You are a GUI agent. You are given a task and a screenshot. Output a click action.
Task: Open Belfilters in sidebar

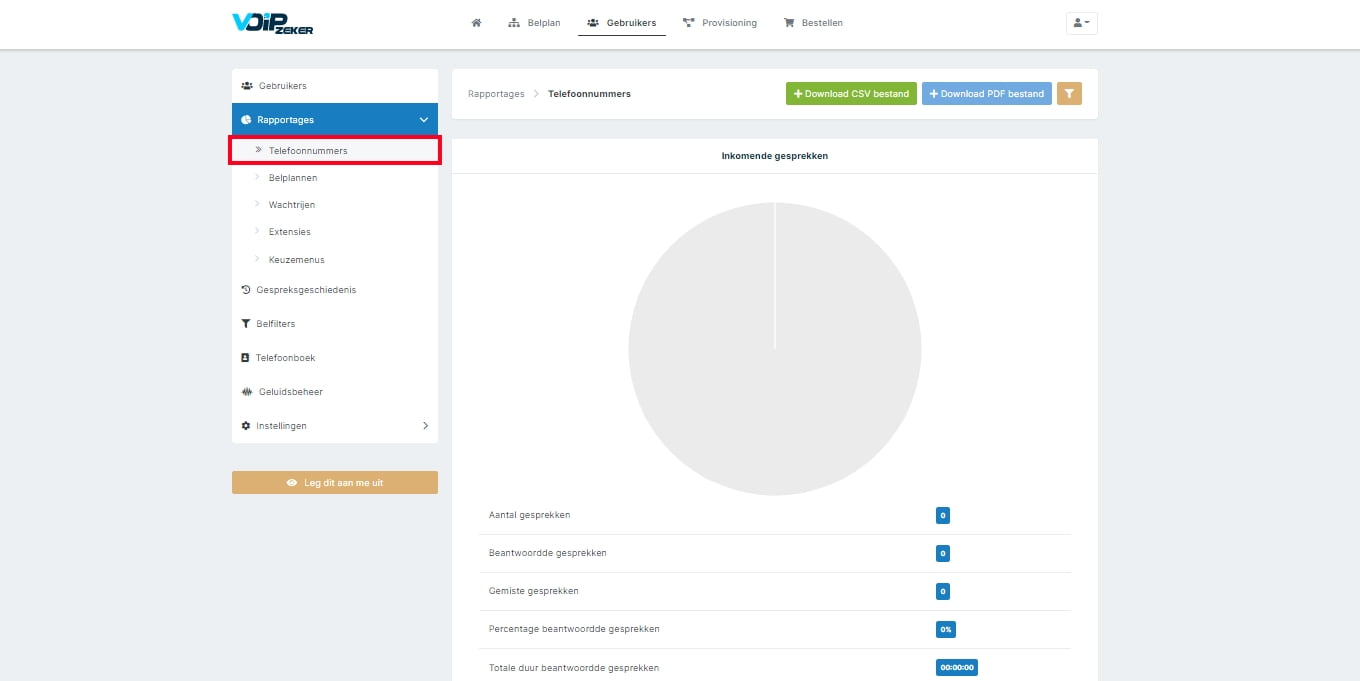pos(335,324)
